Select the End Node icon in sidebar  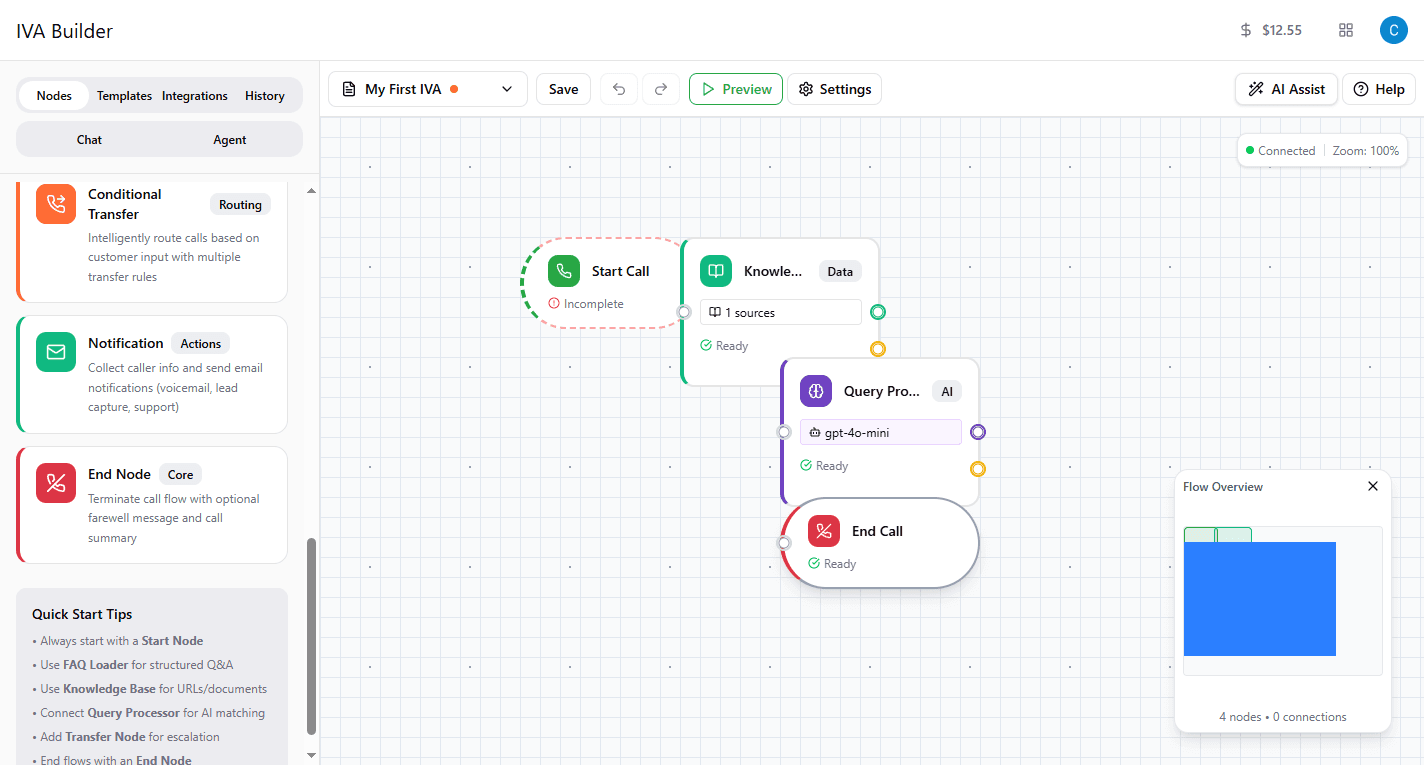pos(55,483)
